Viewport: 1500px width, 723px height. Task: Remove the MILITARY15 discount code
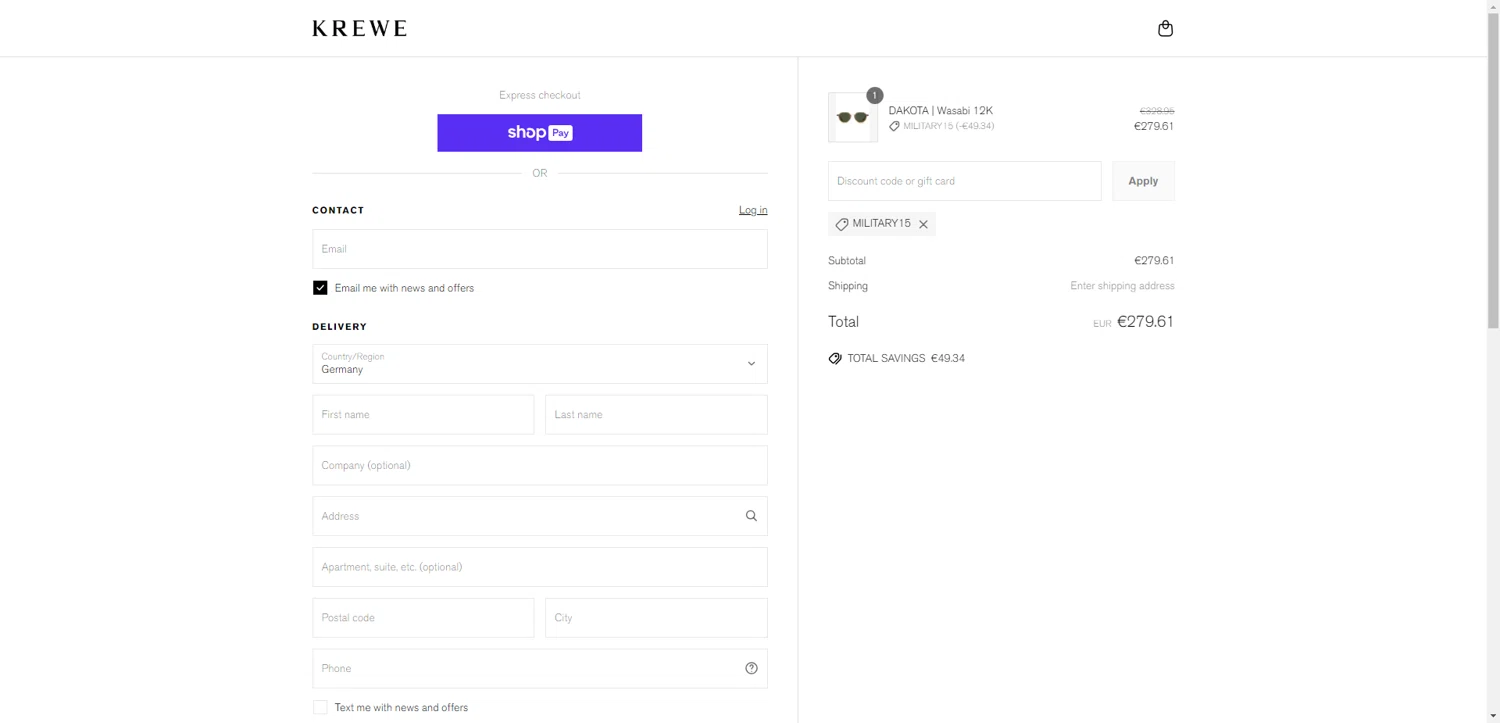pyautogui.click(x=923, y=225)
